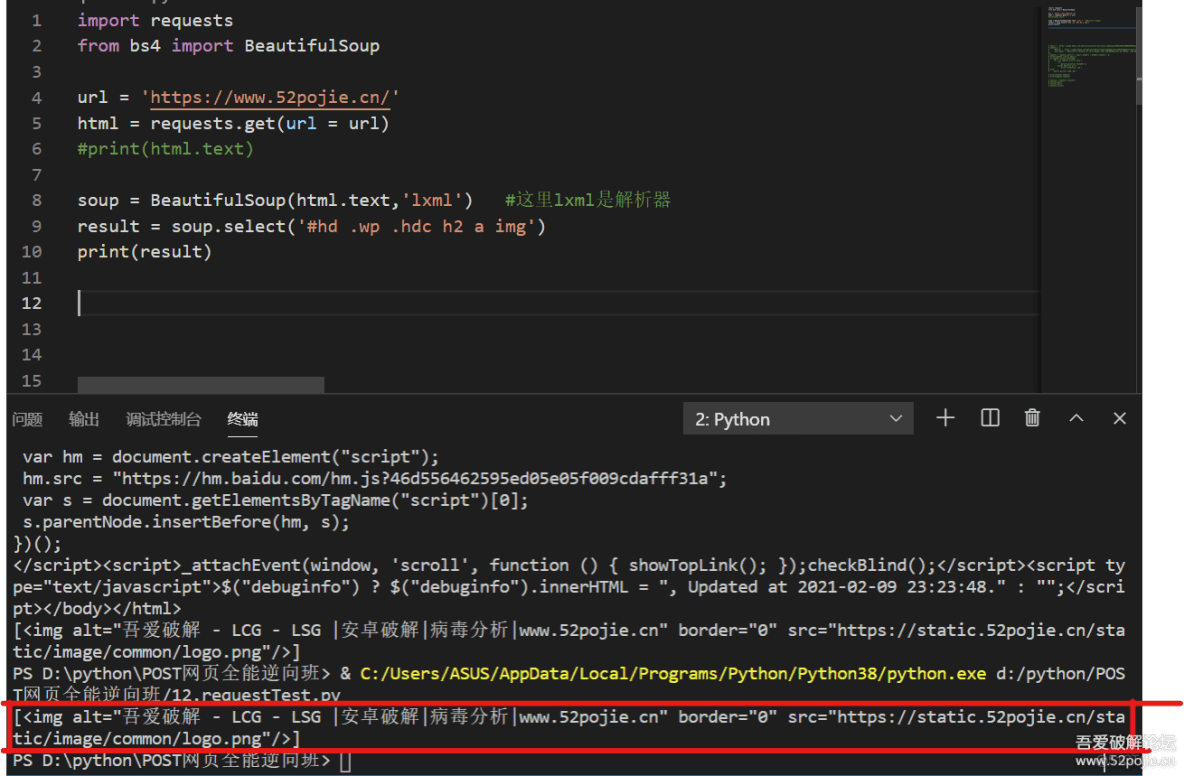Open the '2: Python' terminal selector dropdown
This screenshot has width=1184, height=776.
pos(798,419)
